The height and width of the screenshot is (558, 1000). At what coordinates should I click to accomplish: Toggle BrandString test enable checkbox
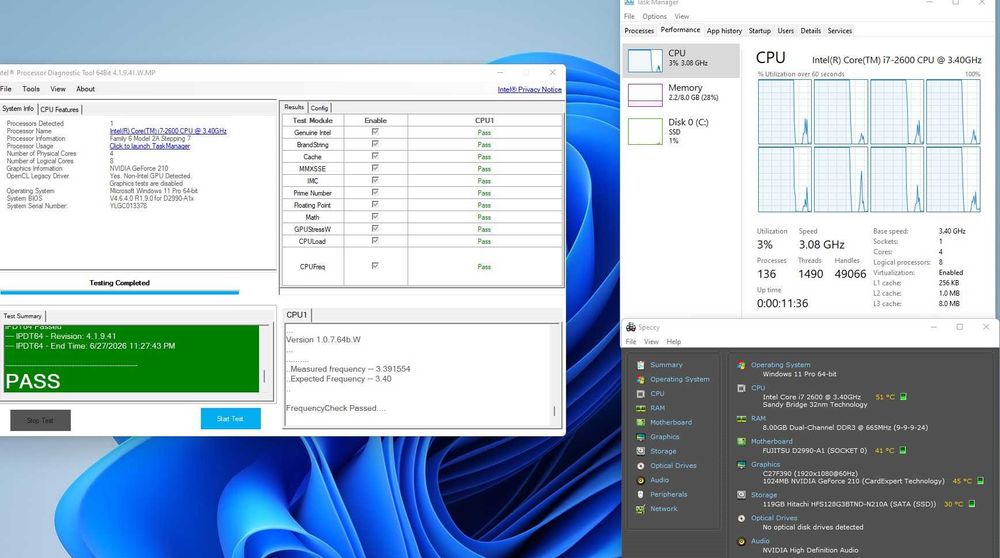tap(375, 144)
